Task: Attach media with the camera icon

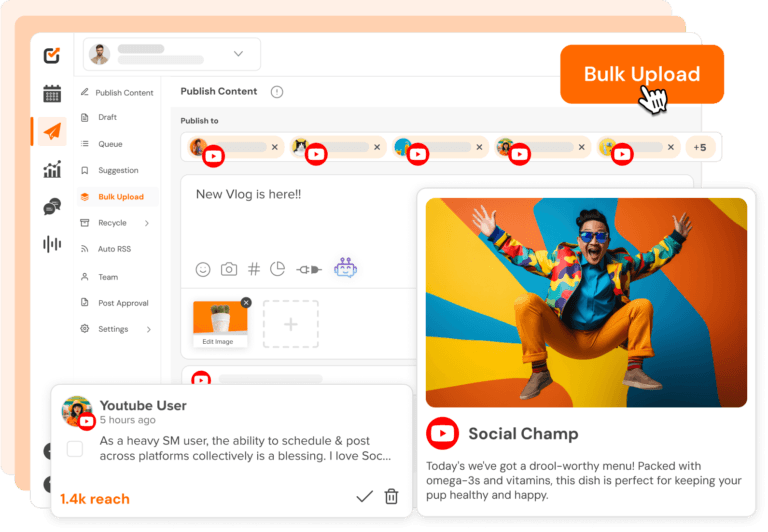Action: pyautogui.click(x=229, y=269)
